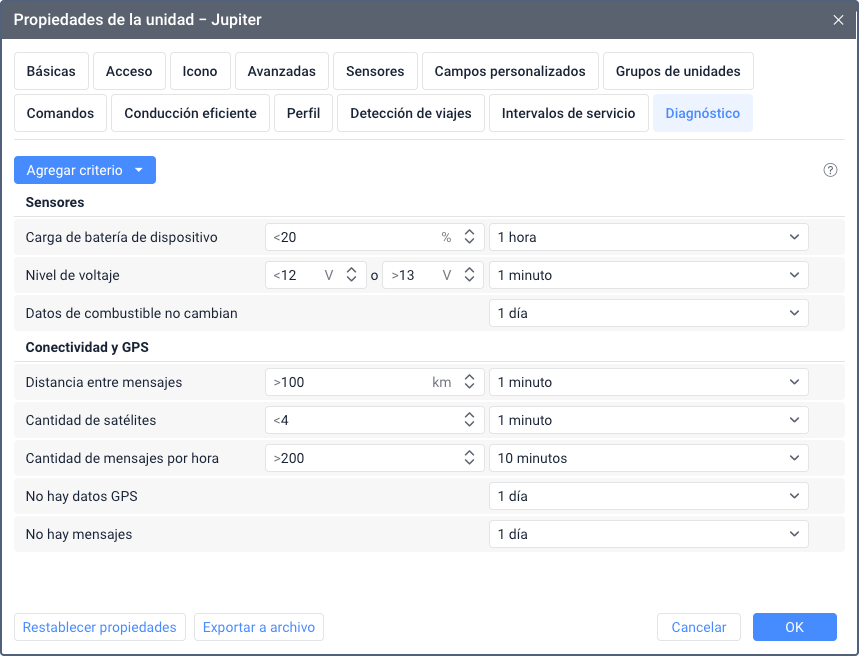The width and height of the screenshot is (859, 656).
Task: Click Exportar a archivo button
Action: (x=259, y=627)
